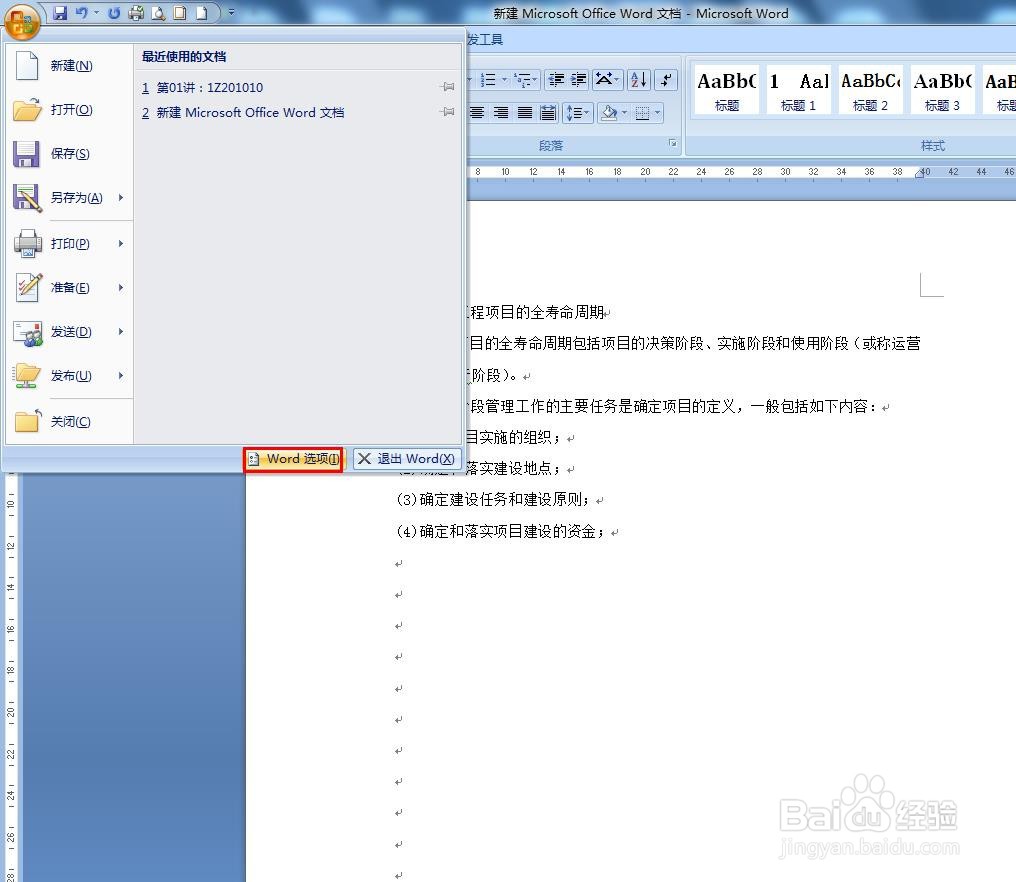Open the numbered list dropdown arrow

(x=505, y=80)
